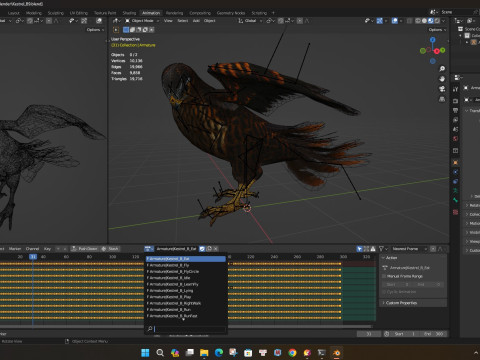The image size is (480, 360).
Task: Open Windows taskbar search
Action: tap(160, 353)
